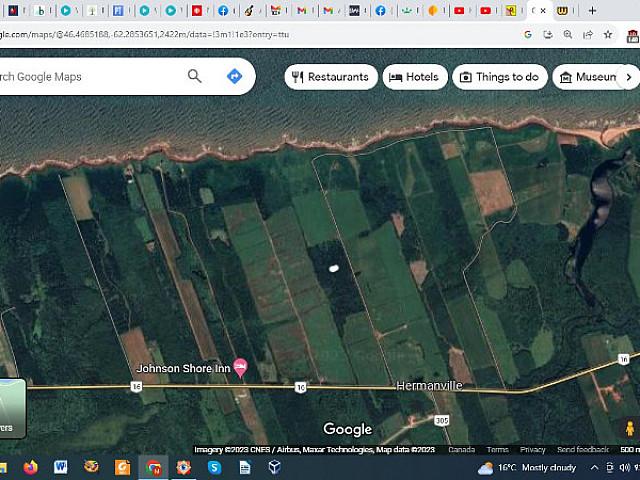Switch to the yellow and red icon tab
640x480 pixels.
coord(511,11)
